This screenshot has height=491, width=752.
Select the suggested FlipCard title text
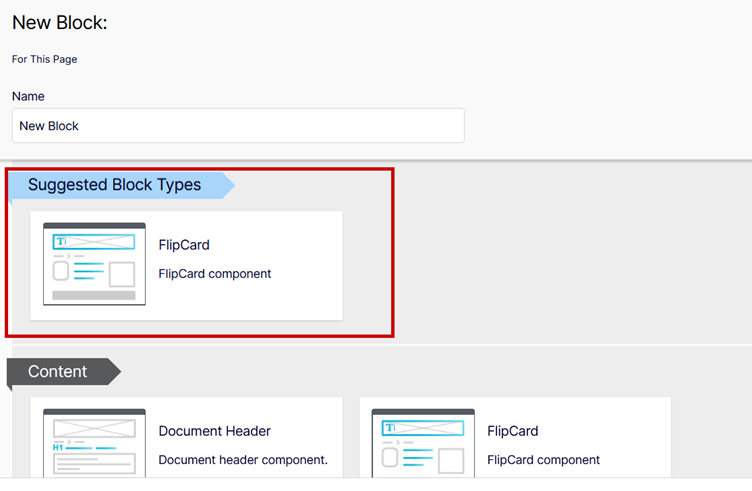pyautogui.click(x=184, y=245)
